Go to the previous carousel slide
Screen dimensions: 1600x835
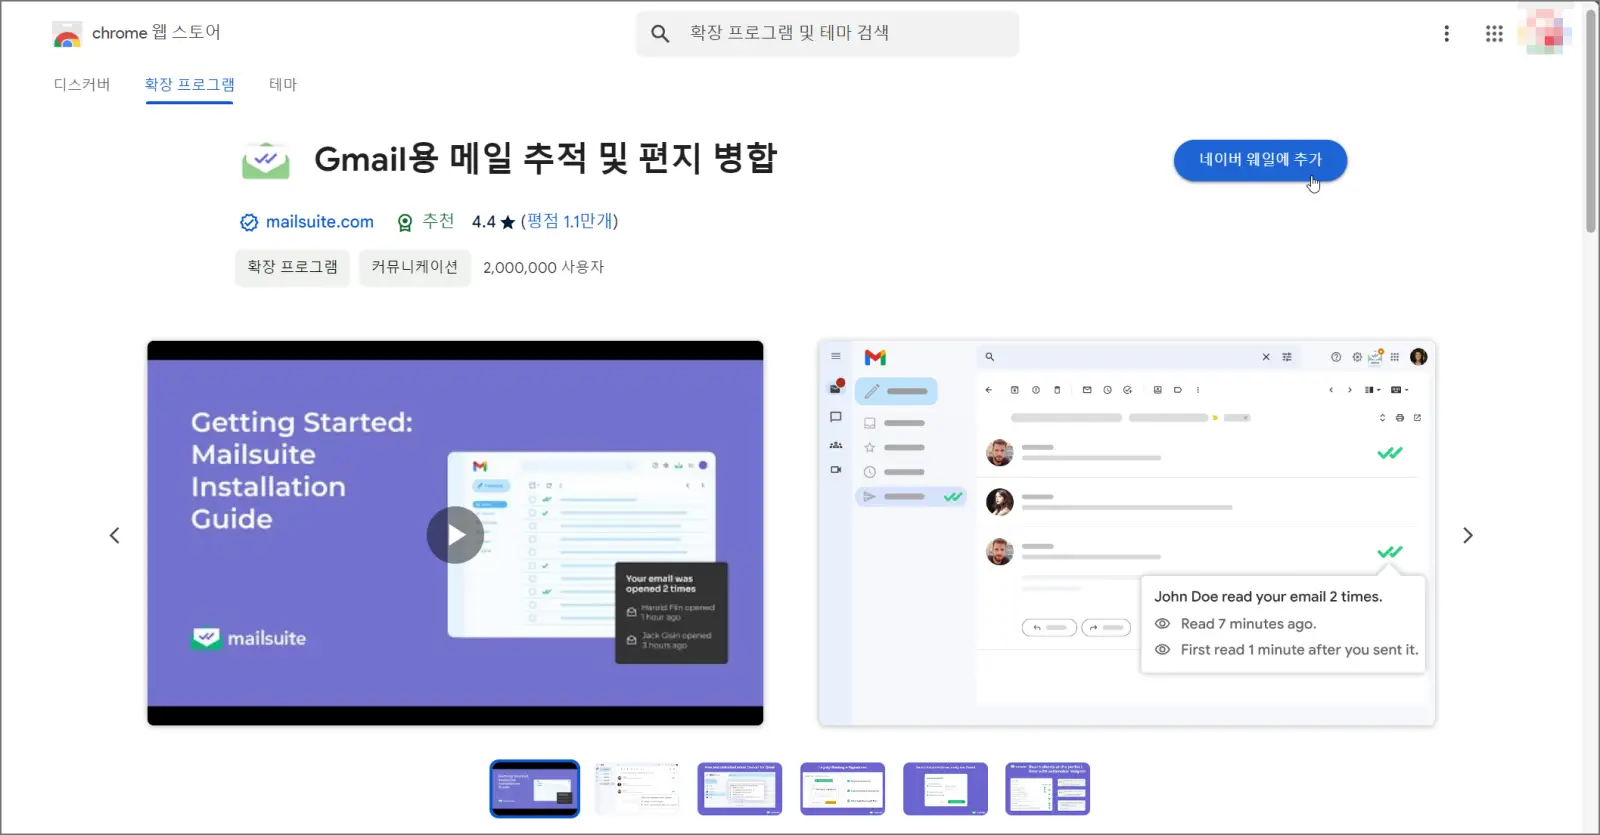pos(115,535)
